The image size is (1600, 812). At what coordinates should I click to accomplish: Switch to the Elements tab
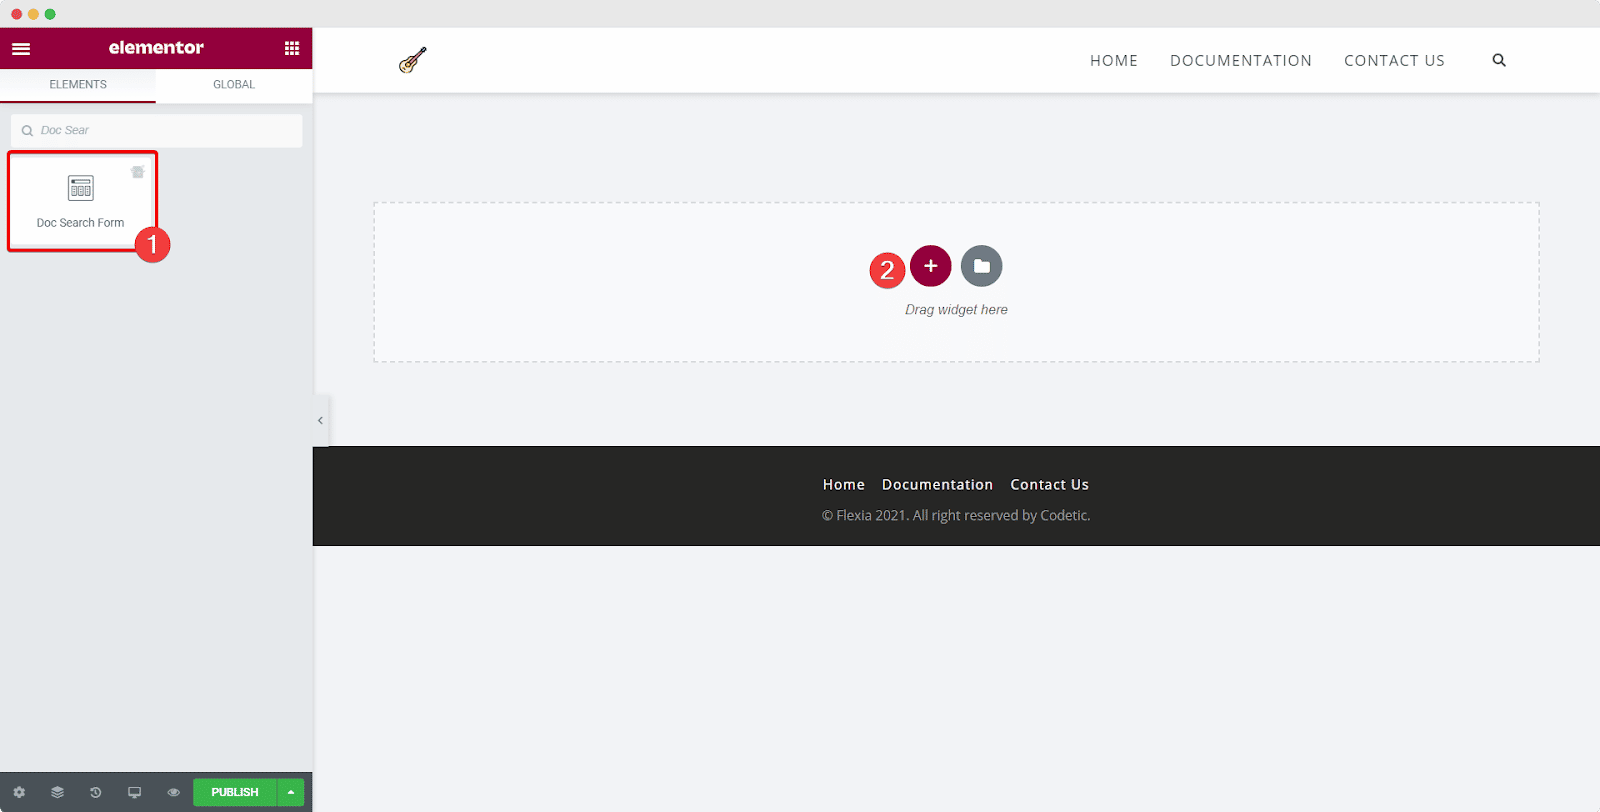pos(78,85)
